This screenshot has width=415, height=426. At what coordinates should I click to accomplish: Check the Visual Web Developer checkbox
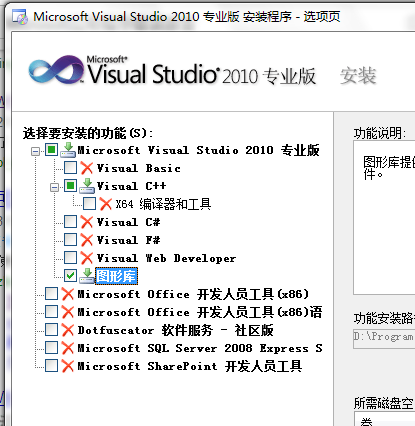70,258
